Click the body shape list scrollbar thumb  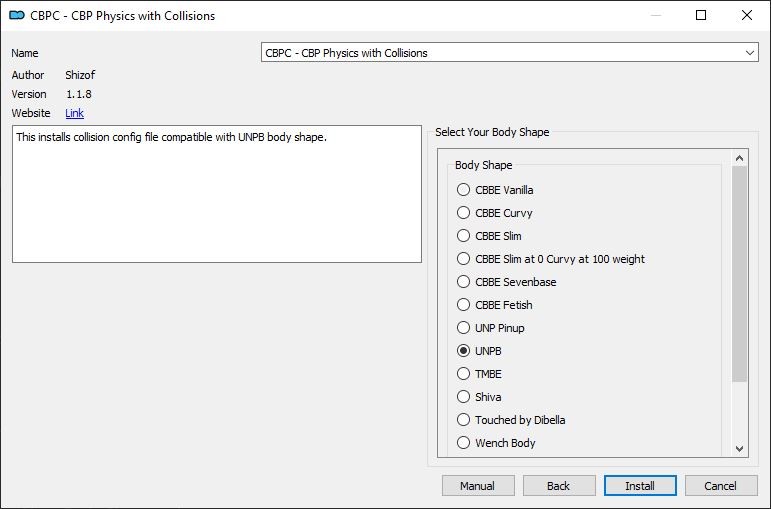pyautogui.click(x=740, y=274)
